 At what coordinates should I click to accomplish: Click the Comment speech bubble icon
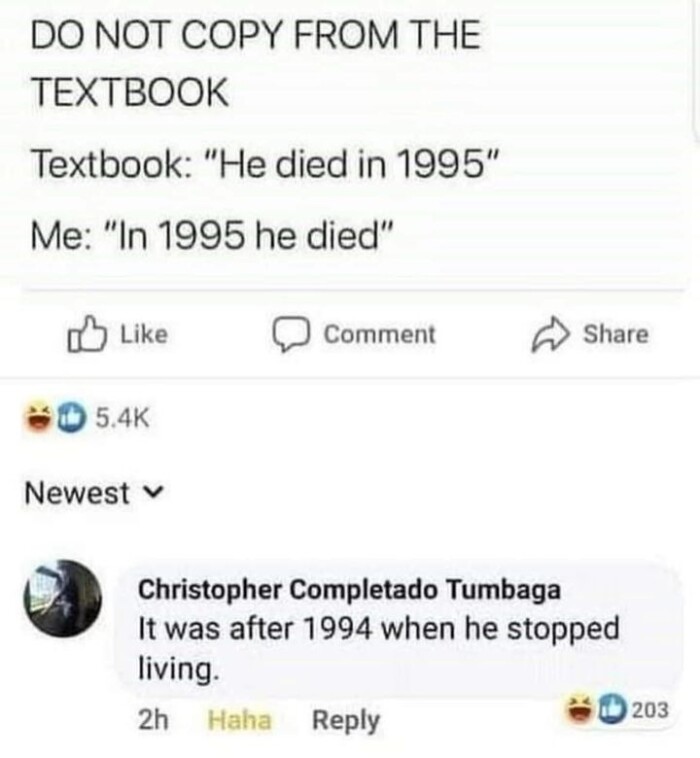290,335
